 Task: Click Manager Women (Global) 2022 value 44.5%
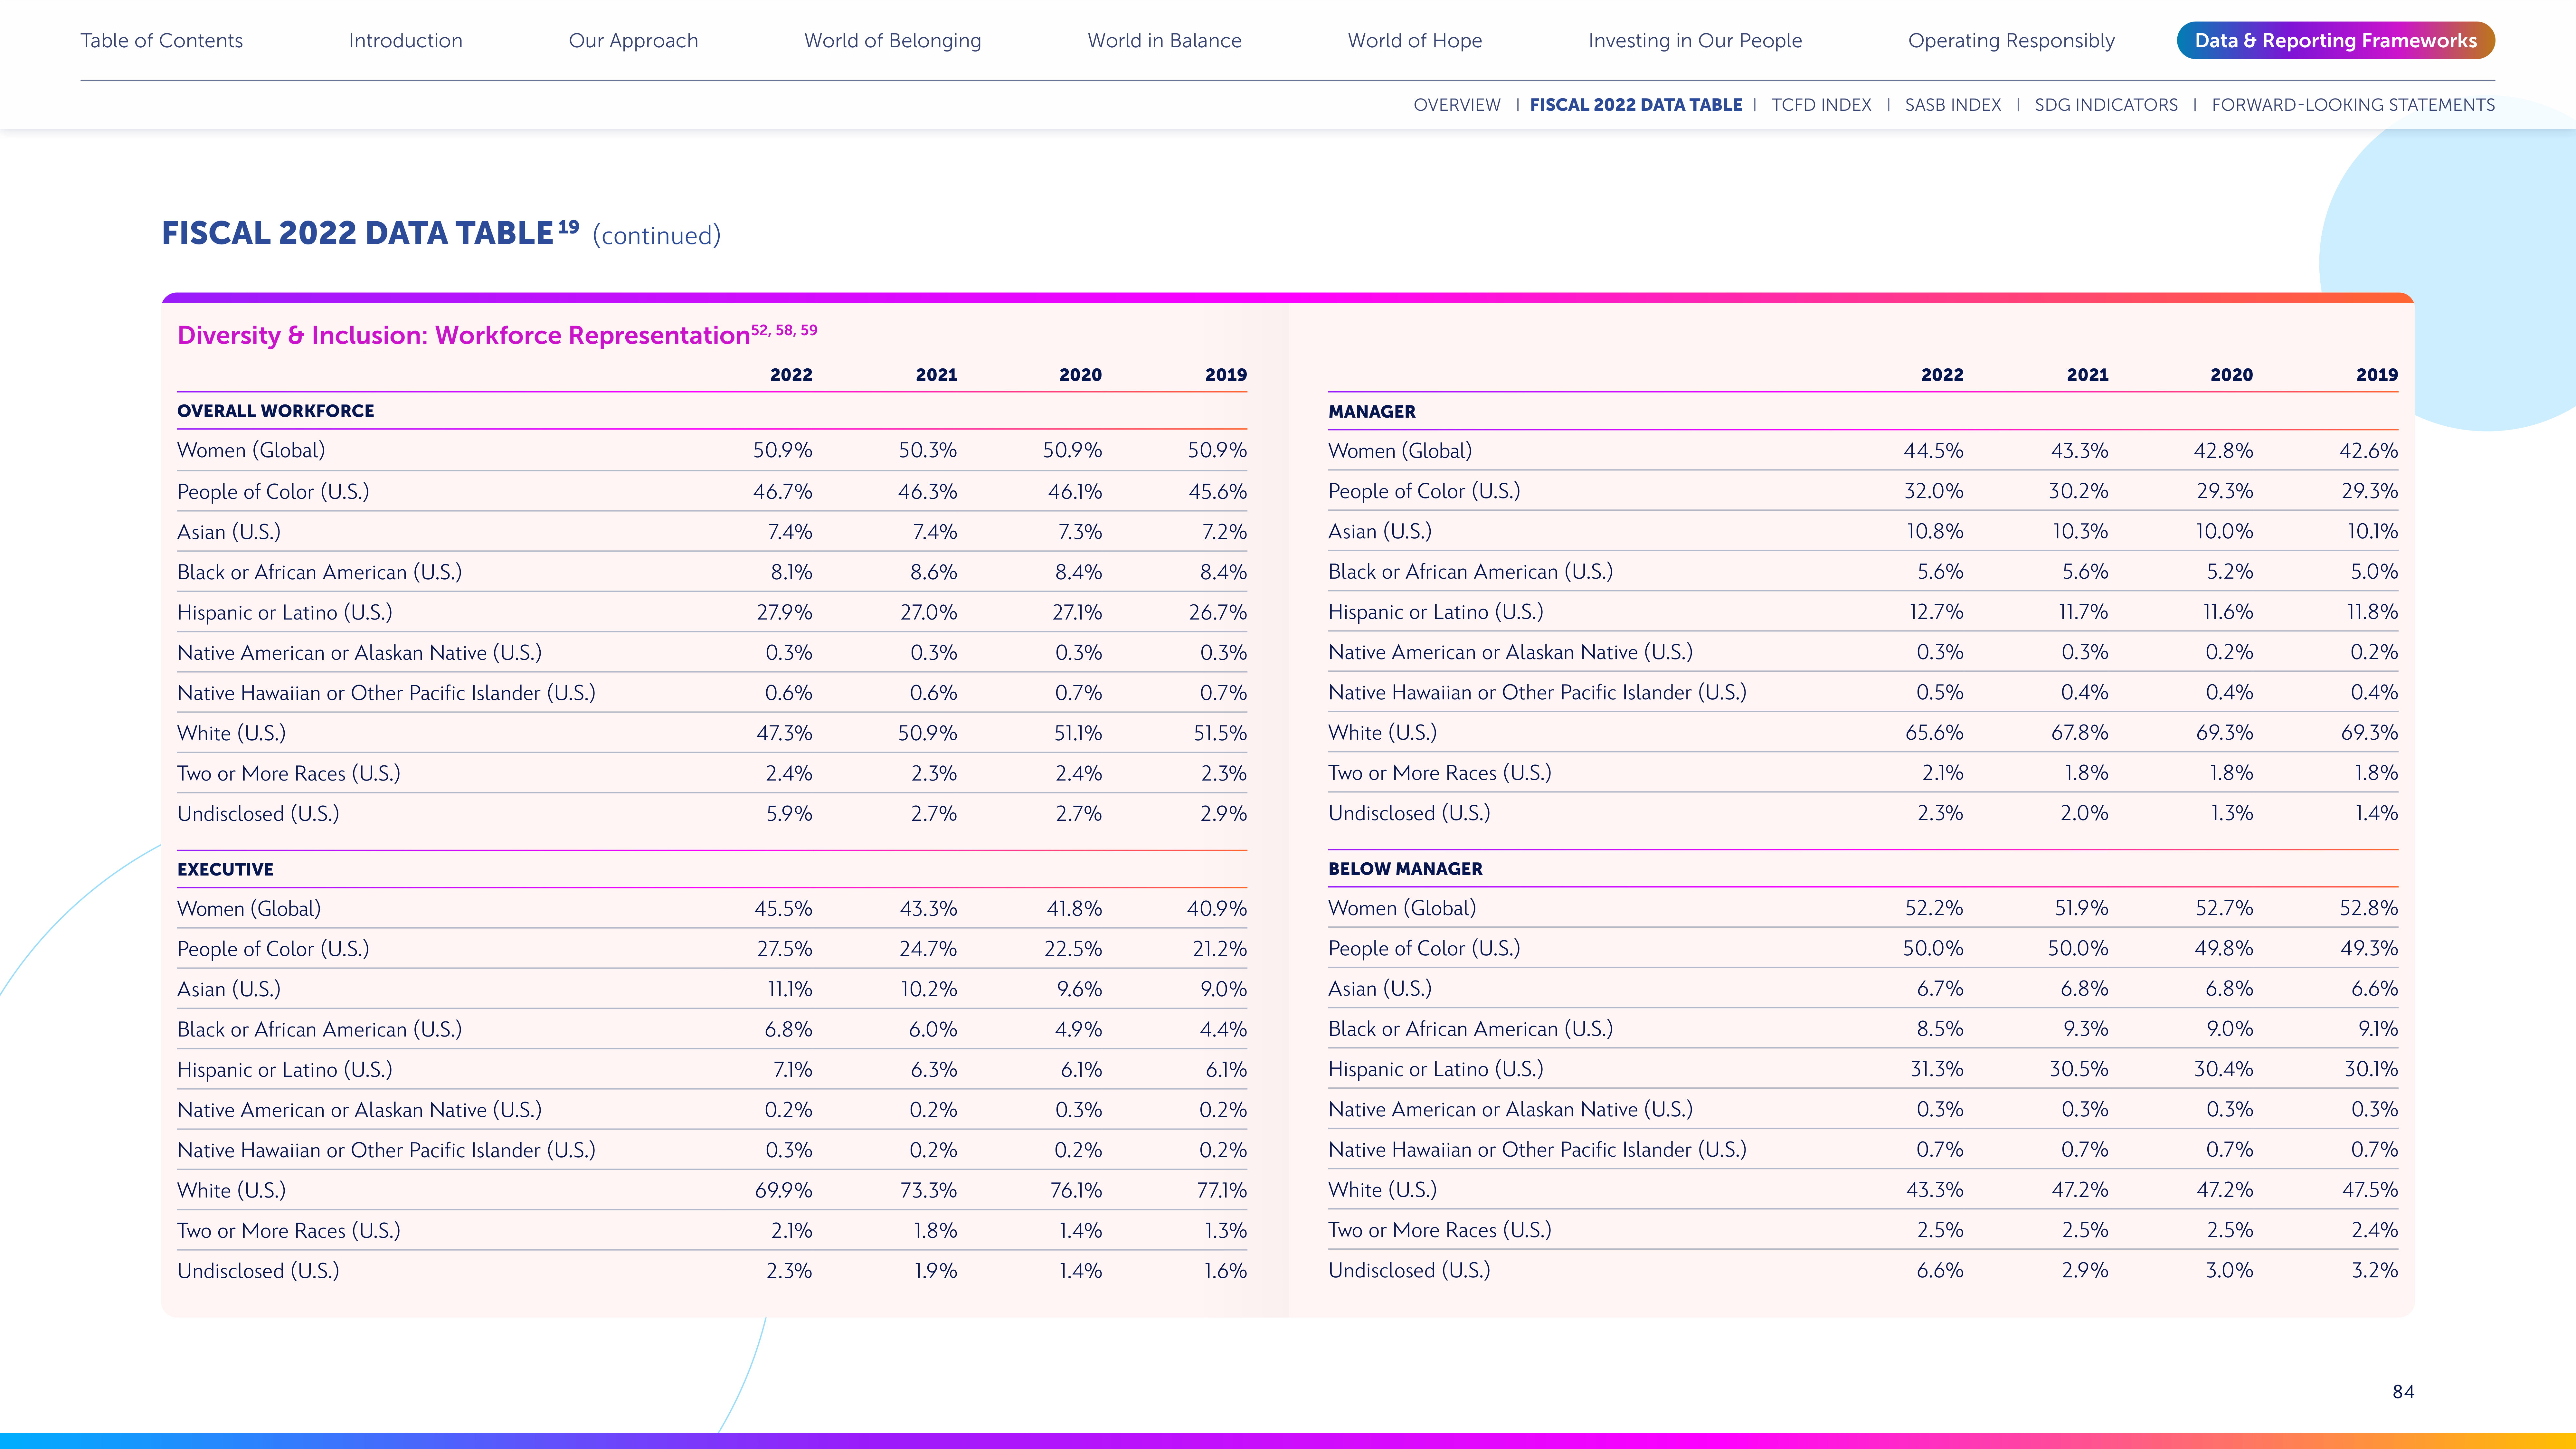coord(1933,451)
